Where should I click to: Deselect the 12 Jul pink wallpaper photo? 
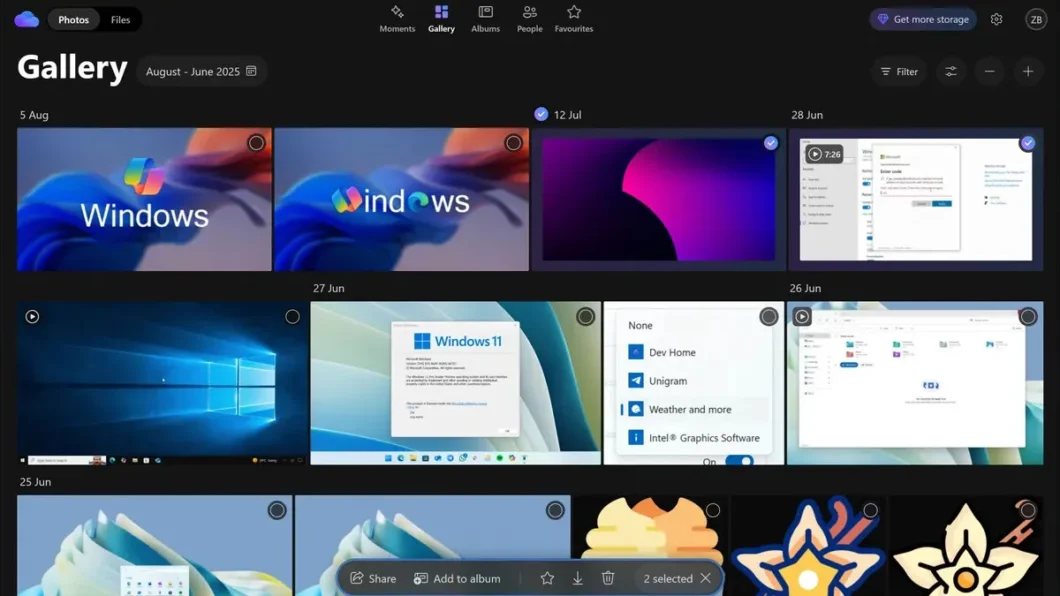(x=770, y=142)
